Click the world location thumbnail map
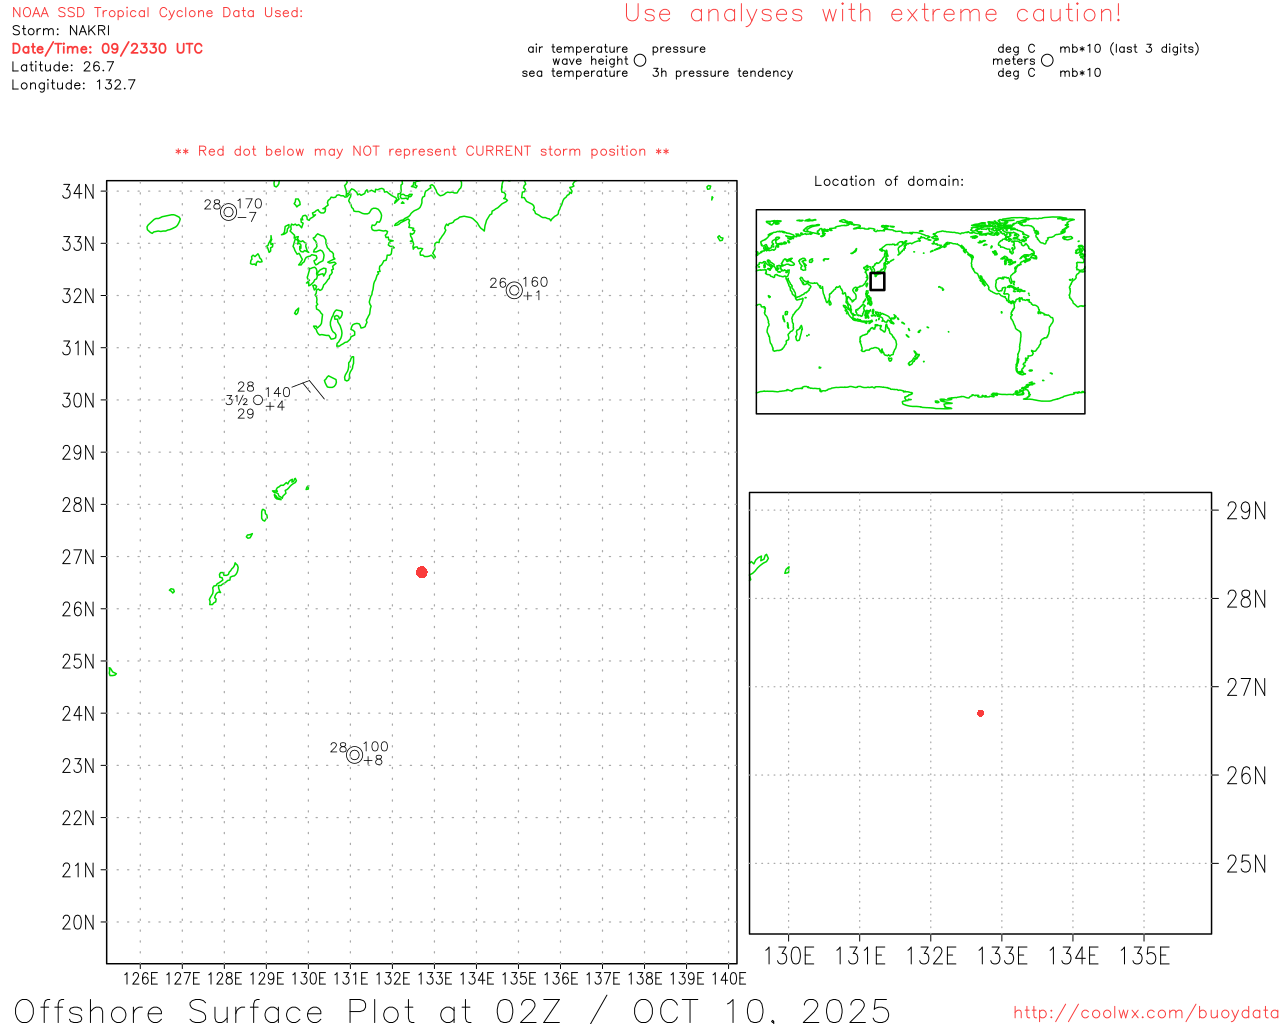The height and width of the screenshot is (1024, 1280). point(920,312)
